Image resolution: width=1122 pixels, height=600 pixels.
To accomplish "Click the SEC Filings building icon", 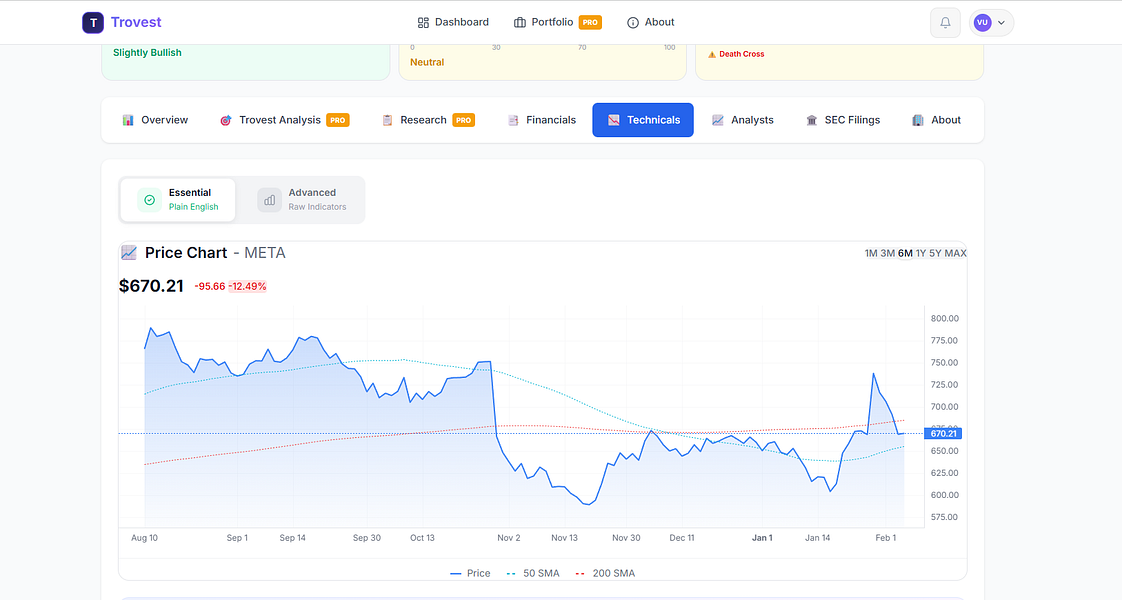I will [x=812, y=120].
